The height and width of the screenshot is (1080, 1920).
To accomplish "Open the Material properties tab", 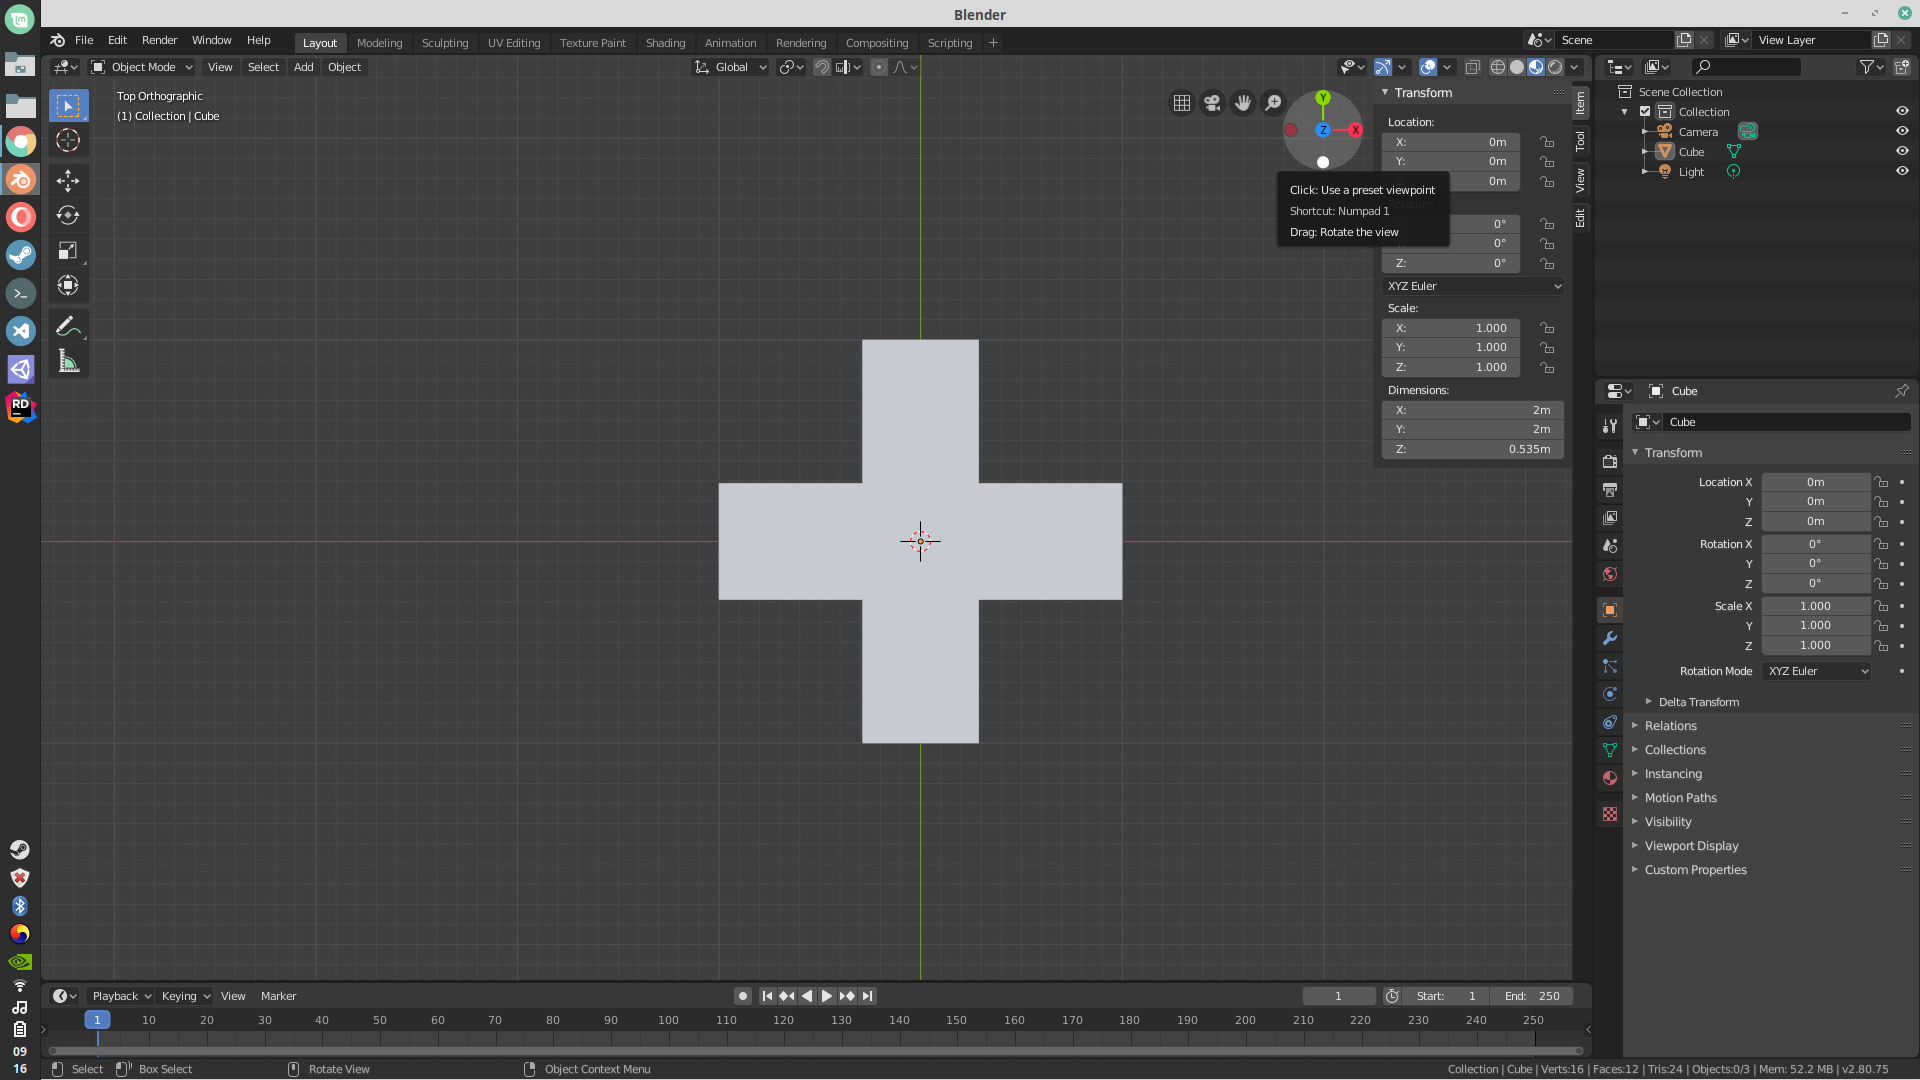I will click(x=1609, y=778).
